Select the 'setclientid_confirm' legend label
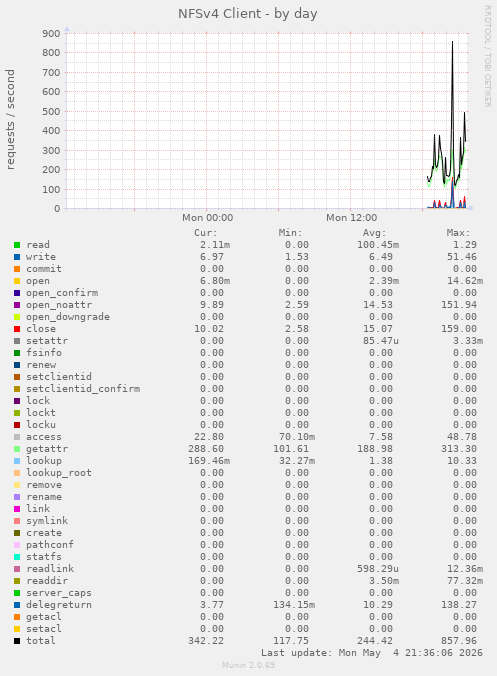 coord(83,389)
